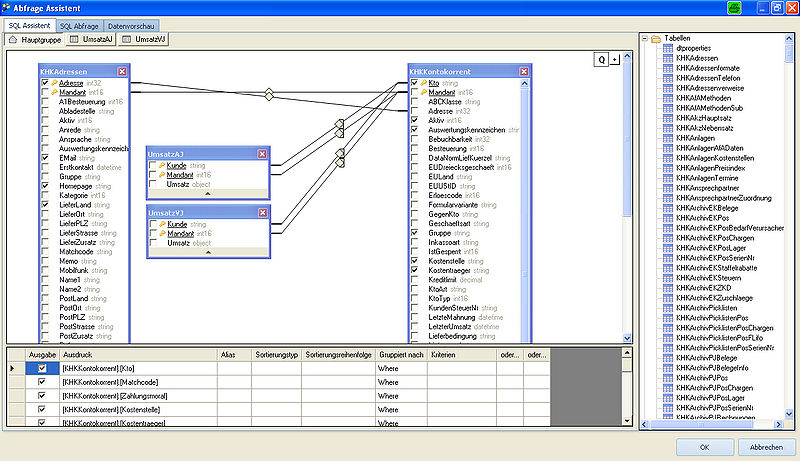The height and width of the screenshot is (461, 800).
Task: Click Alias cell of [KHKKontokorrent].[Kto] row
Action: (x=234, y=368)
